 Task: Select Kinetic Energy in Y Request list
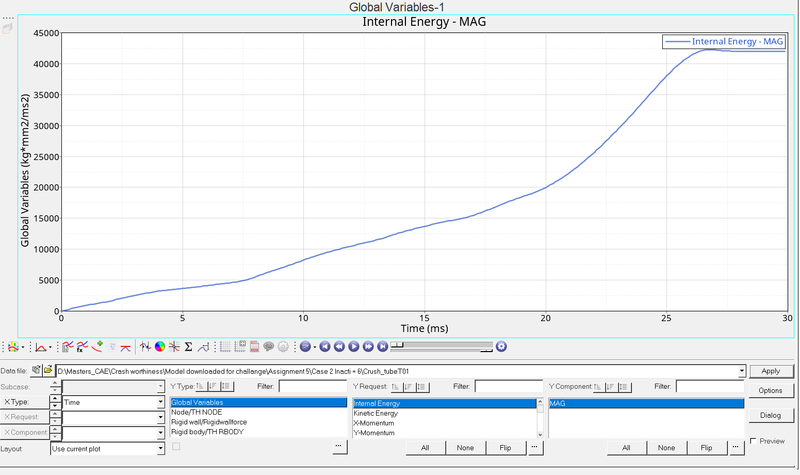click(x=376, y=413)
